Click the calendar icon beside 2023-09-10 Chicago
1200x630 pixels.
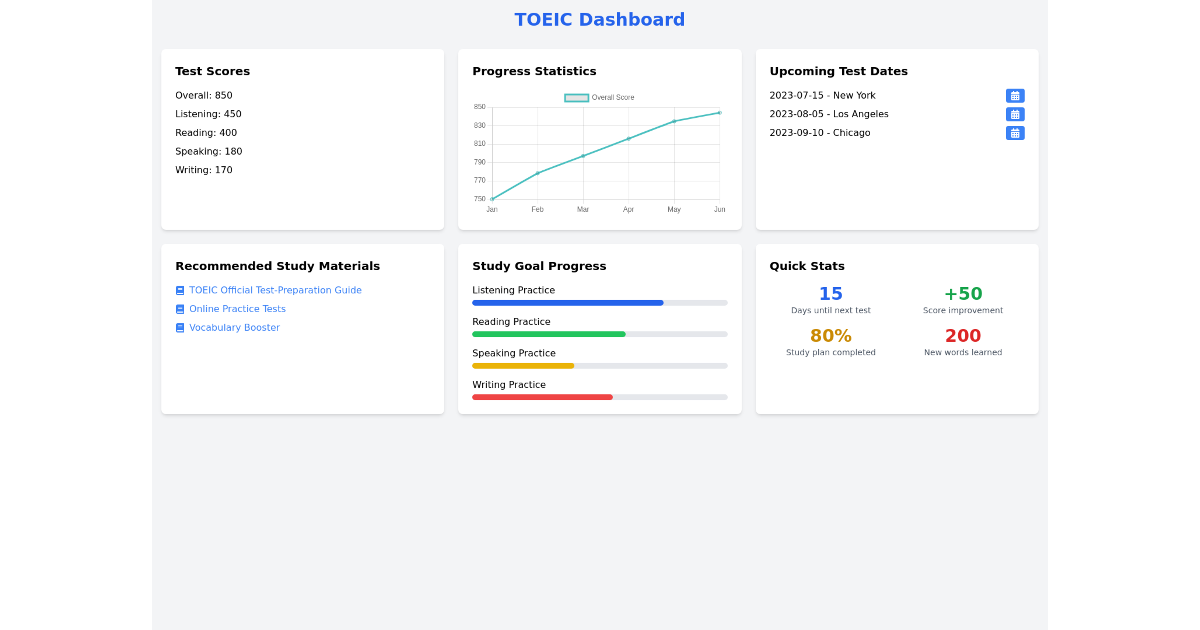click(x=1015, y=132)
